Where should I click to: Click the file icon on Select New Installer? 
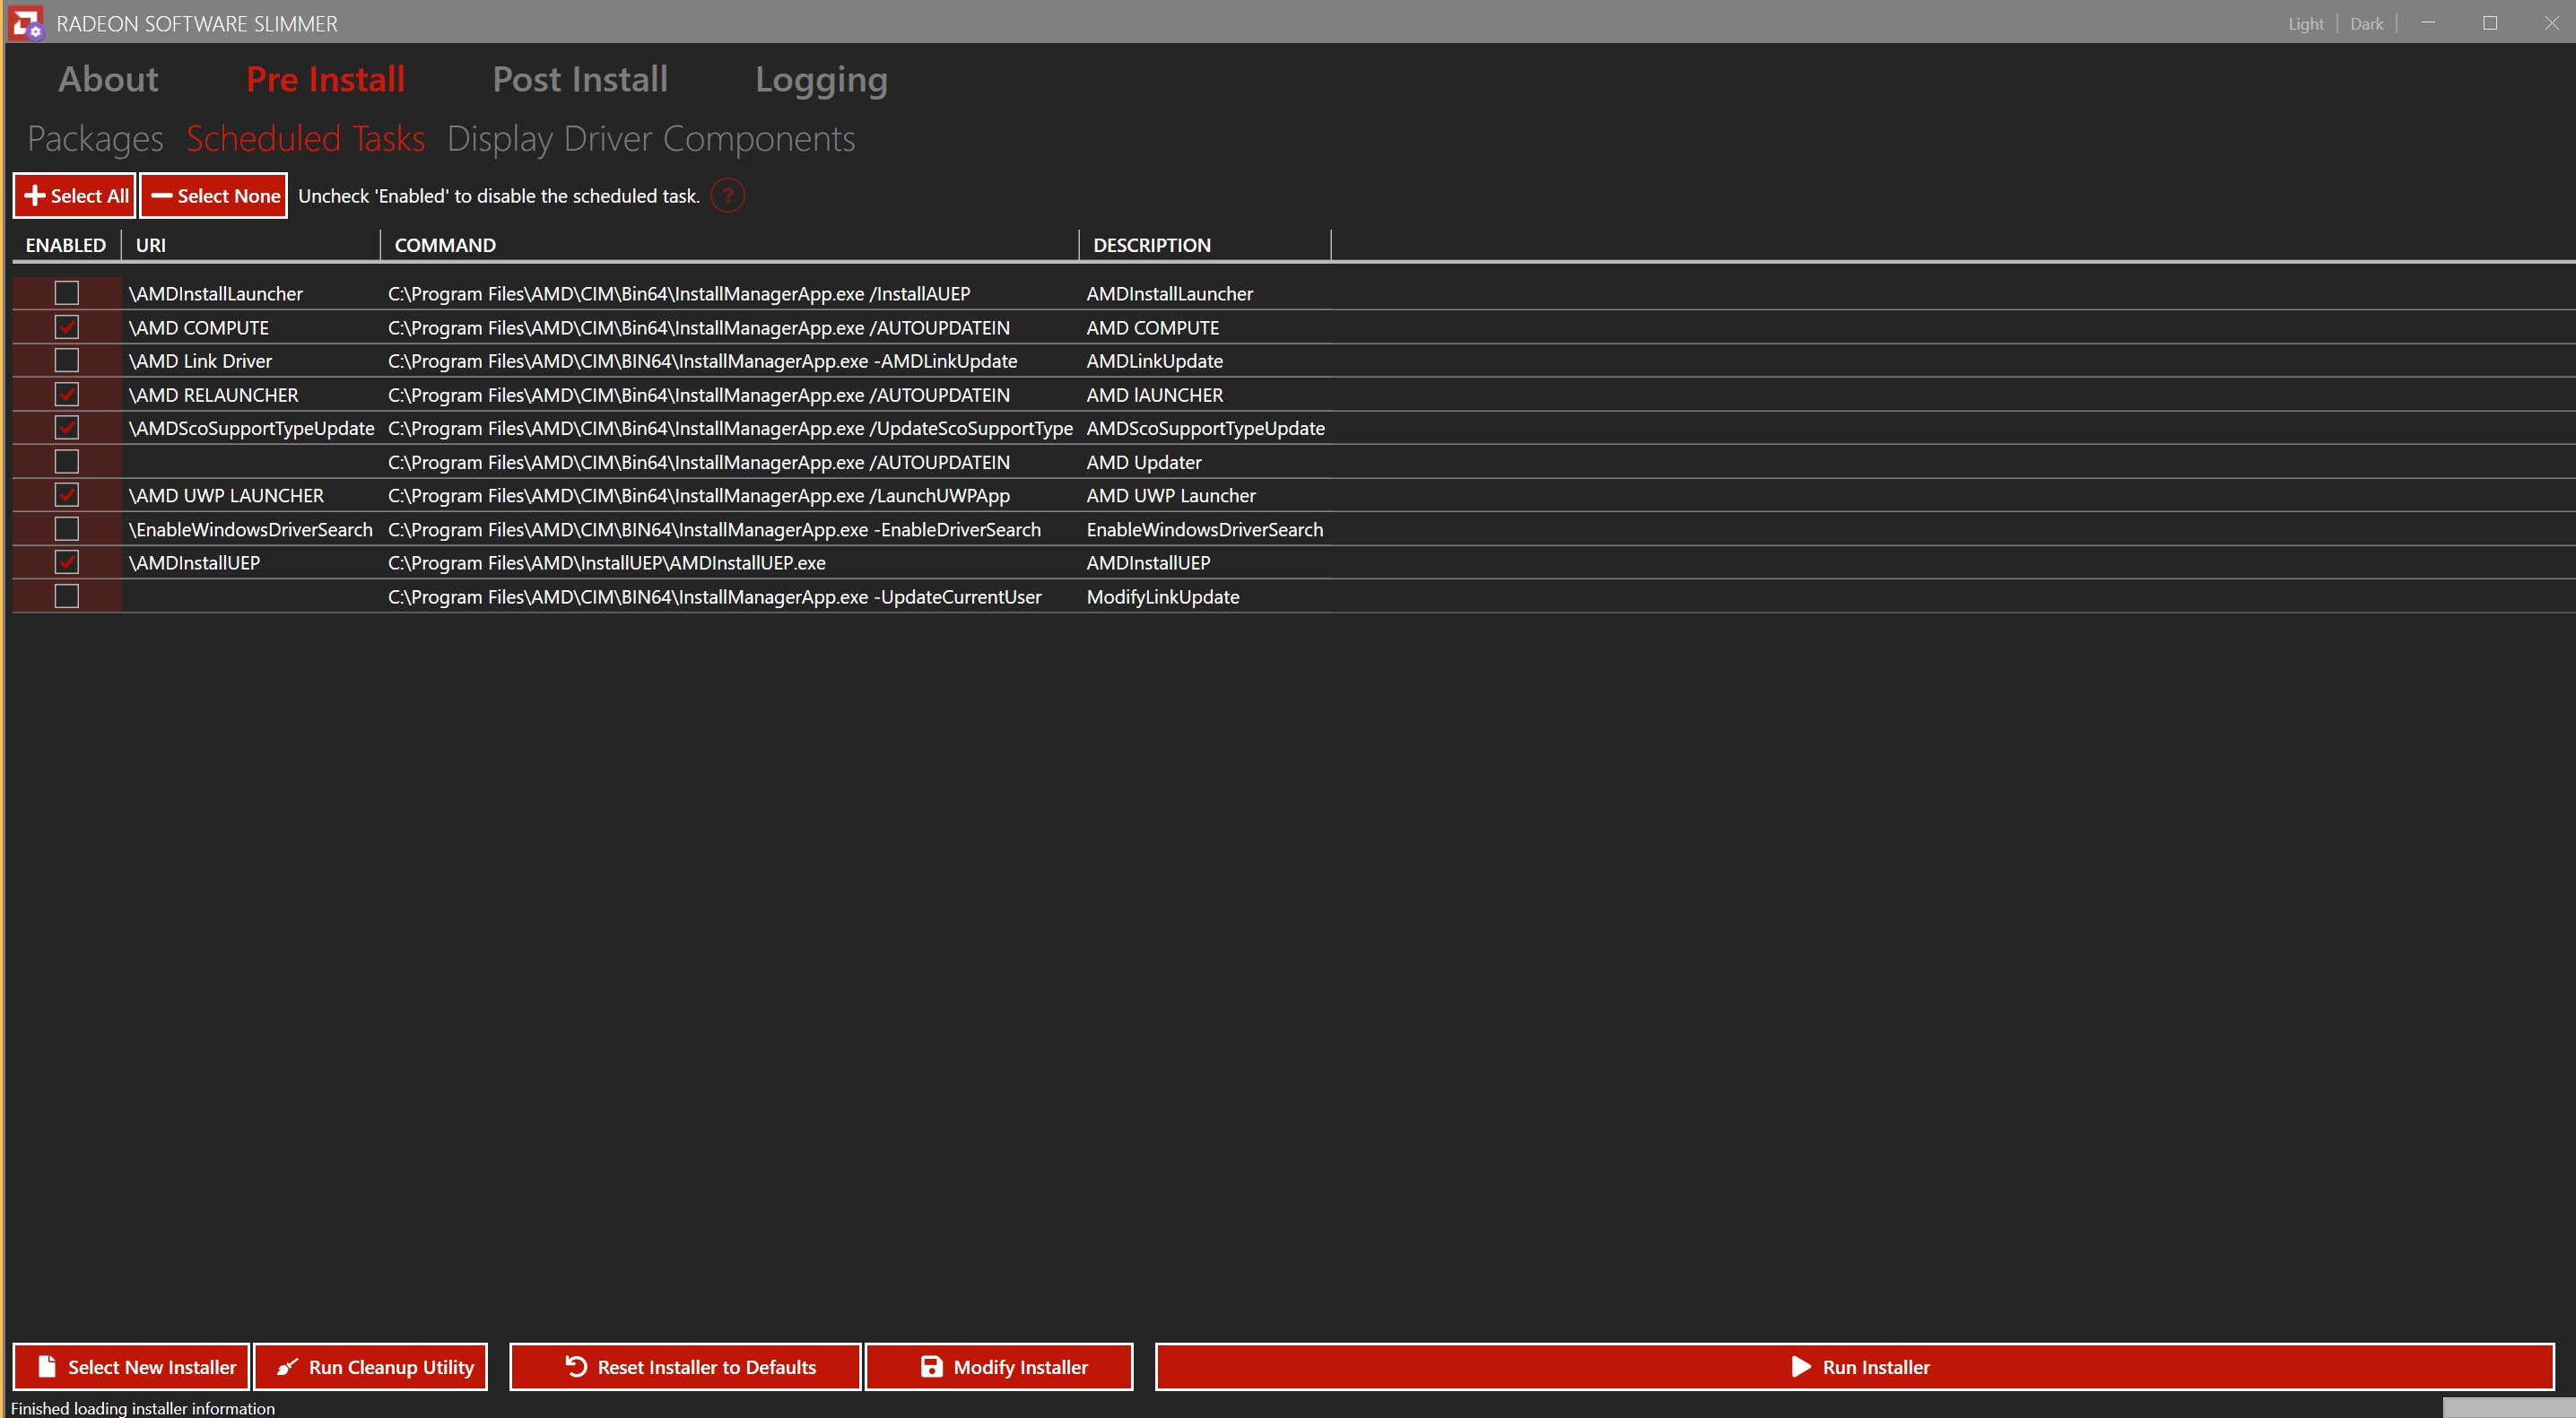[46, 1366]
